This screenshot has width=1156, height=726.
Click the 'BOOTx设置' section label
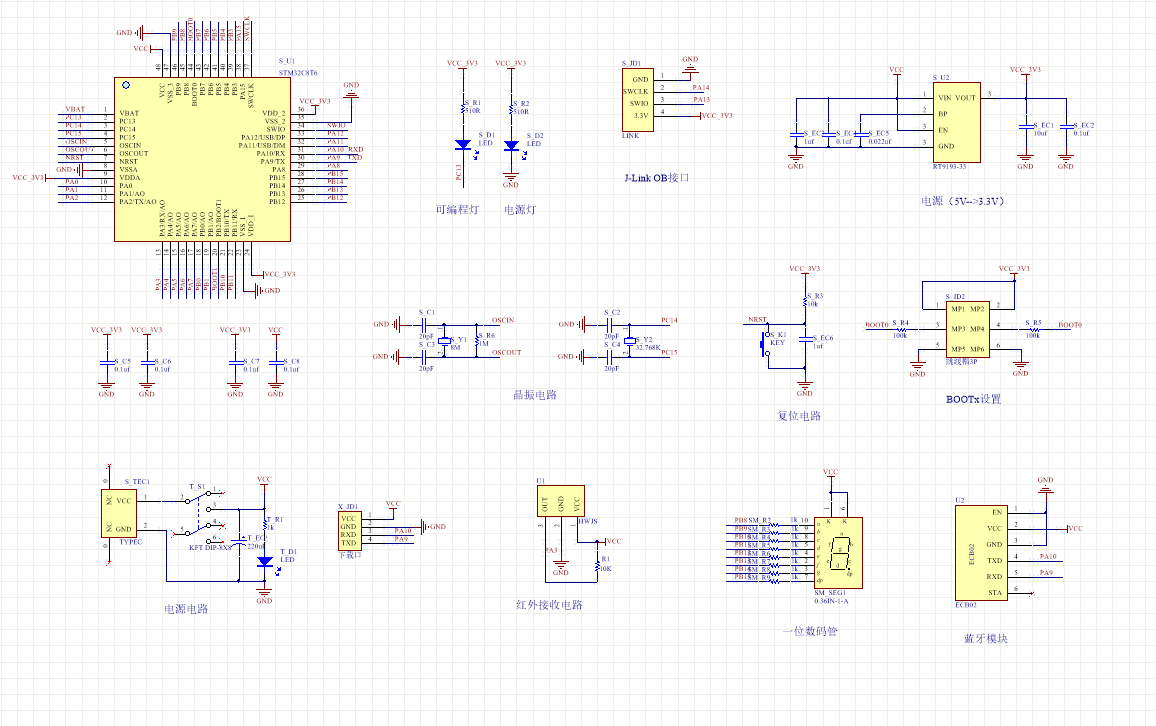973,399
